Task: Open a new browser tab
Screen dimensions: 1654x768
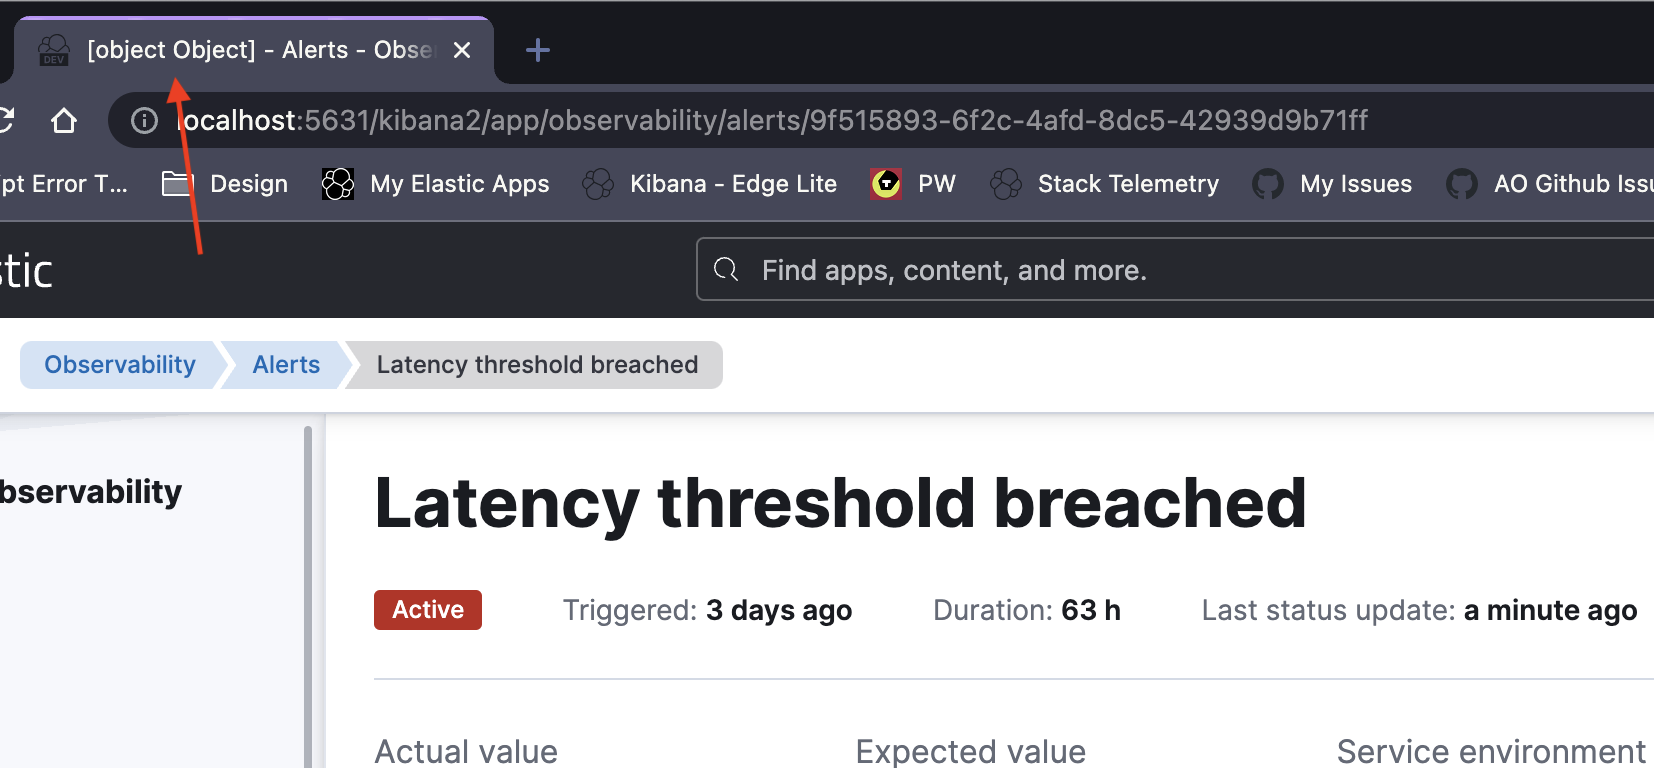Action: click(537, 49)
